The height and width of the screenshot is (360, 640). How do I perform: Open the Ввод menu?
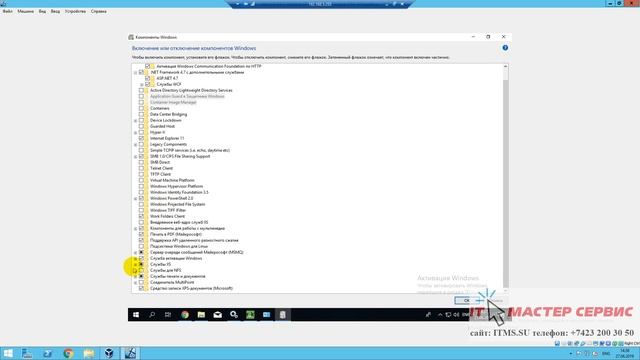pyautogui.click(x=55, y=11)
